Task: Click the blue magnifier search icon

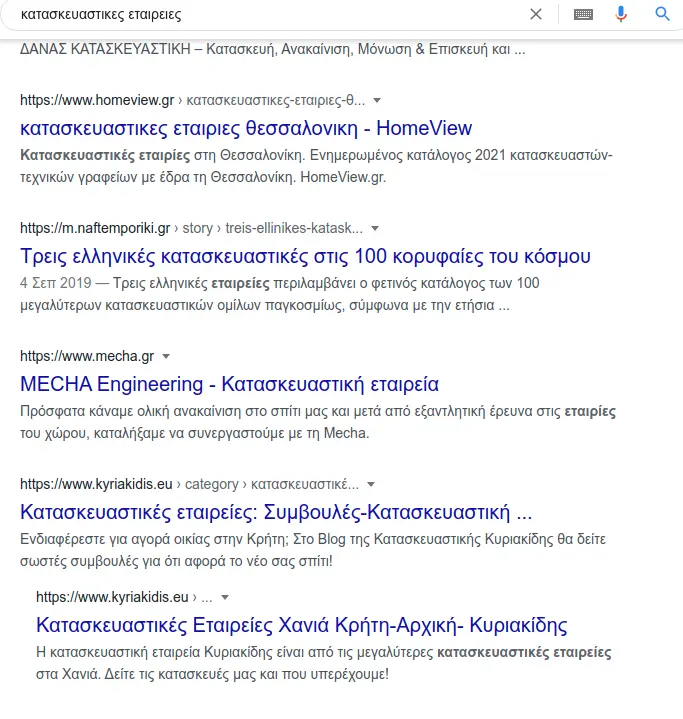Action: pyautogui.click(x=662, y=14)
